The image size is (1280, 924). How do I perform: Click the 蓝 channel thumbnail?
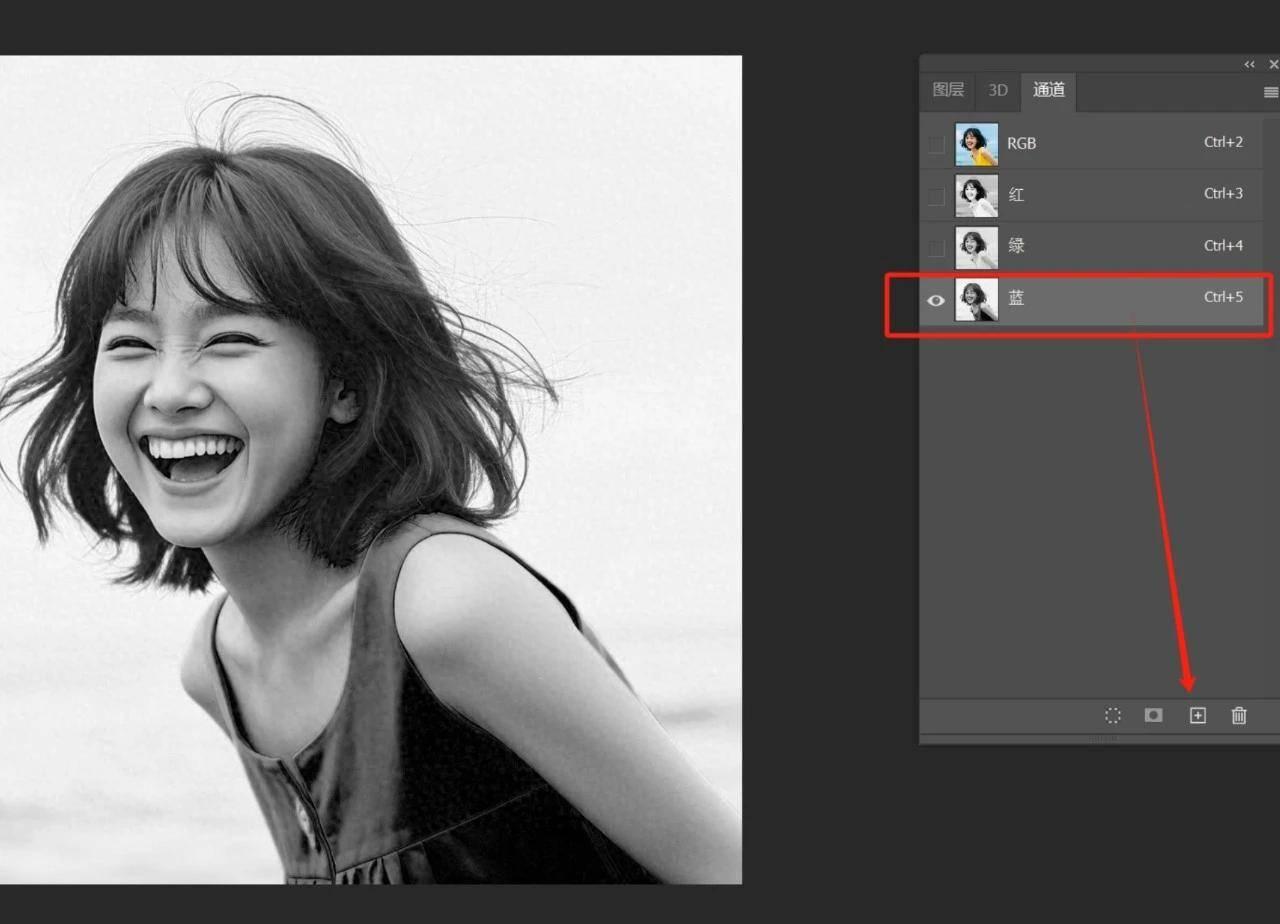[x=976, y=299]
